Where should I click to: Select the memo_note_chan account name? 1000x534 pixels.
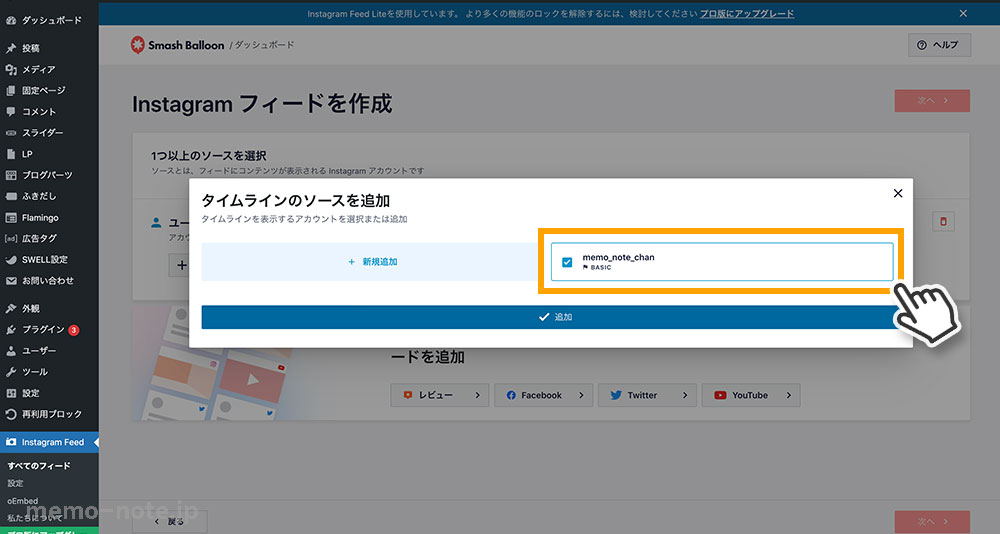(618, 257)
